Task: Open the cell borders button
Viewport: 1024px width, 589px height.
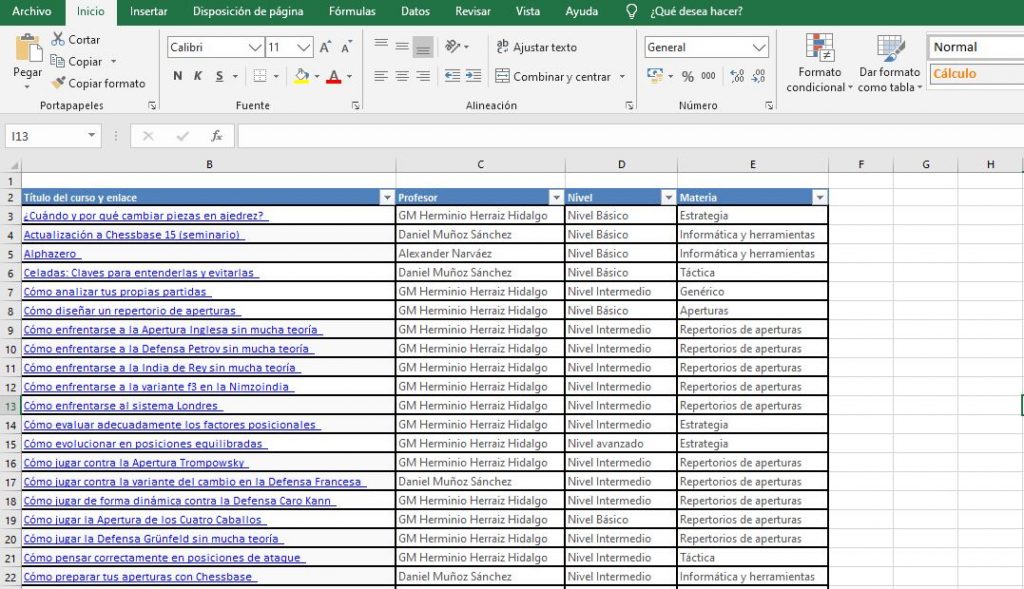Action: [x=260, y=76]
